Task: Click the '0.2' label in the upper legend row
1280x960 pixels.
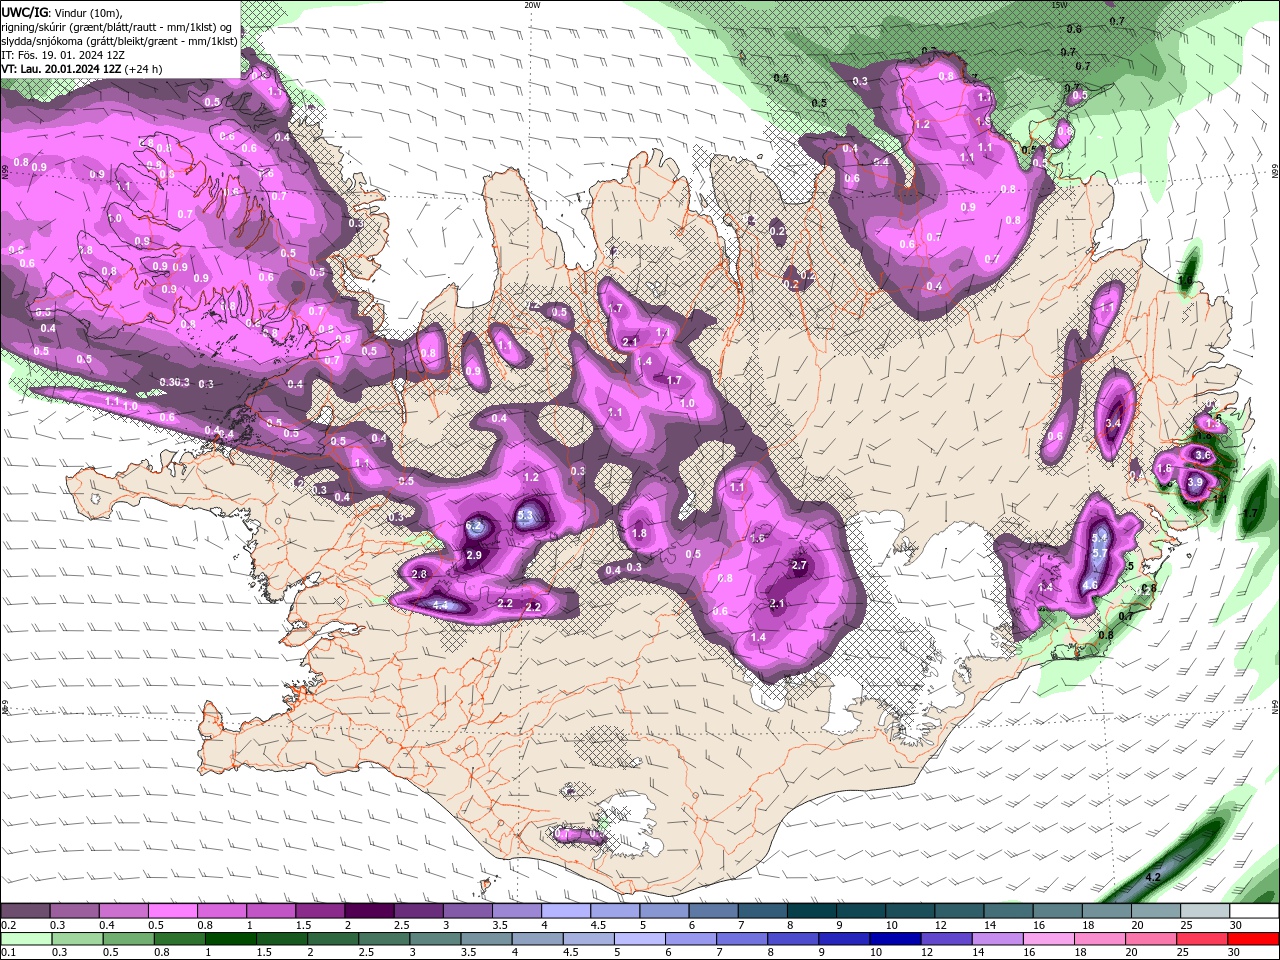Action: pyautogui.click(x=9, y=925)
